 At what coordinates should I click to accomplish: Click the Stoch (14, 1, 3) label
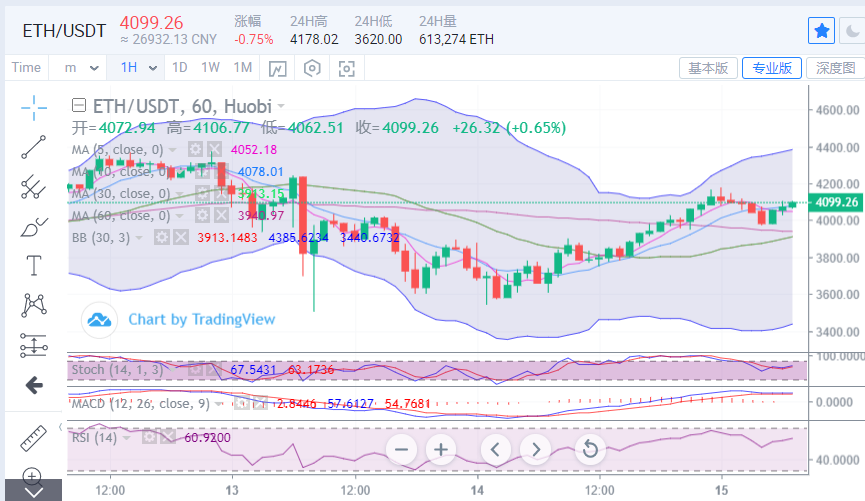(118, 369)
